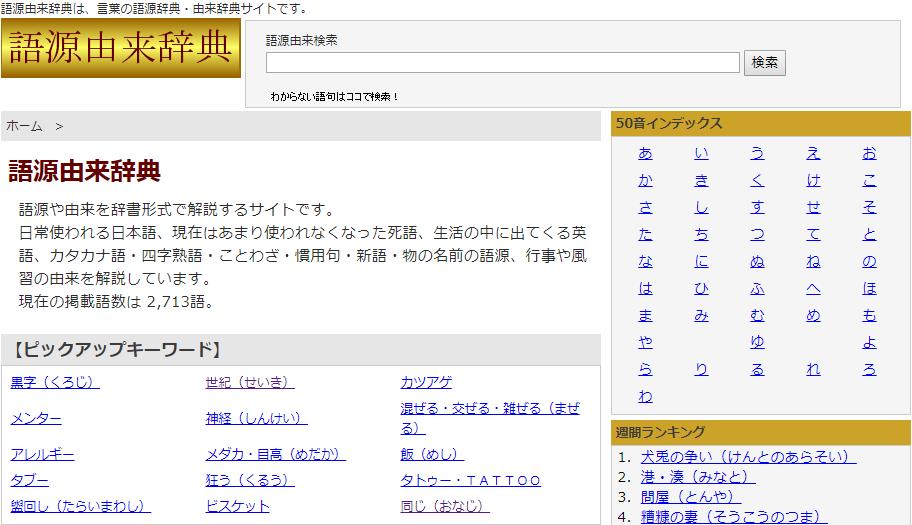The height and width of the screenshot is (525, 912).
Task: Select the ぬ index link
Action: pos(757,262)
